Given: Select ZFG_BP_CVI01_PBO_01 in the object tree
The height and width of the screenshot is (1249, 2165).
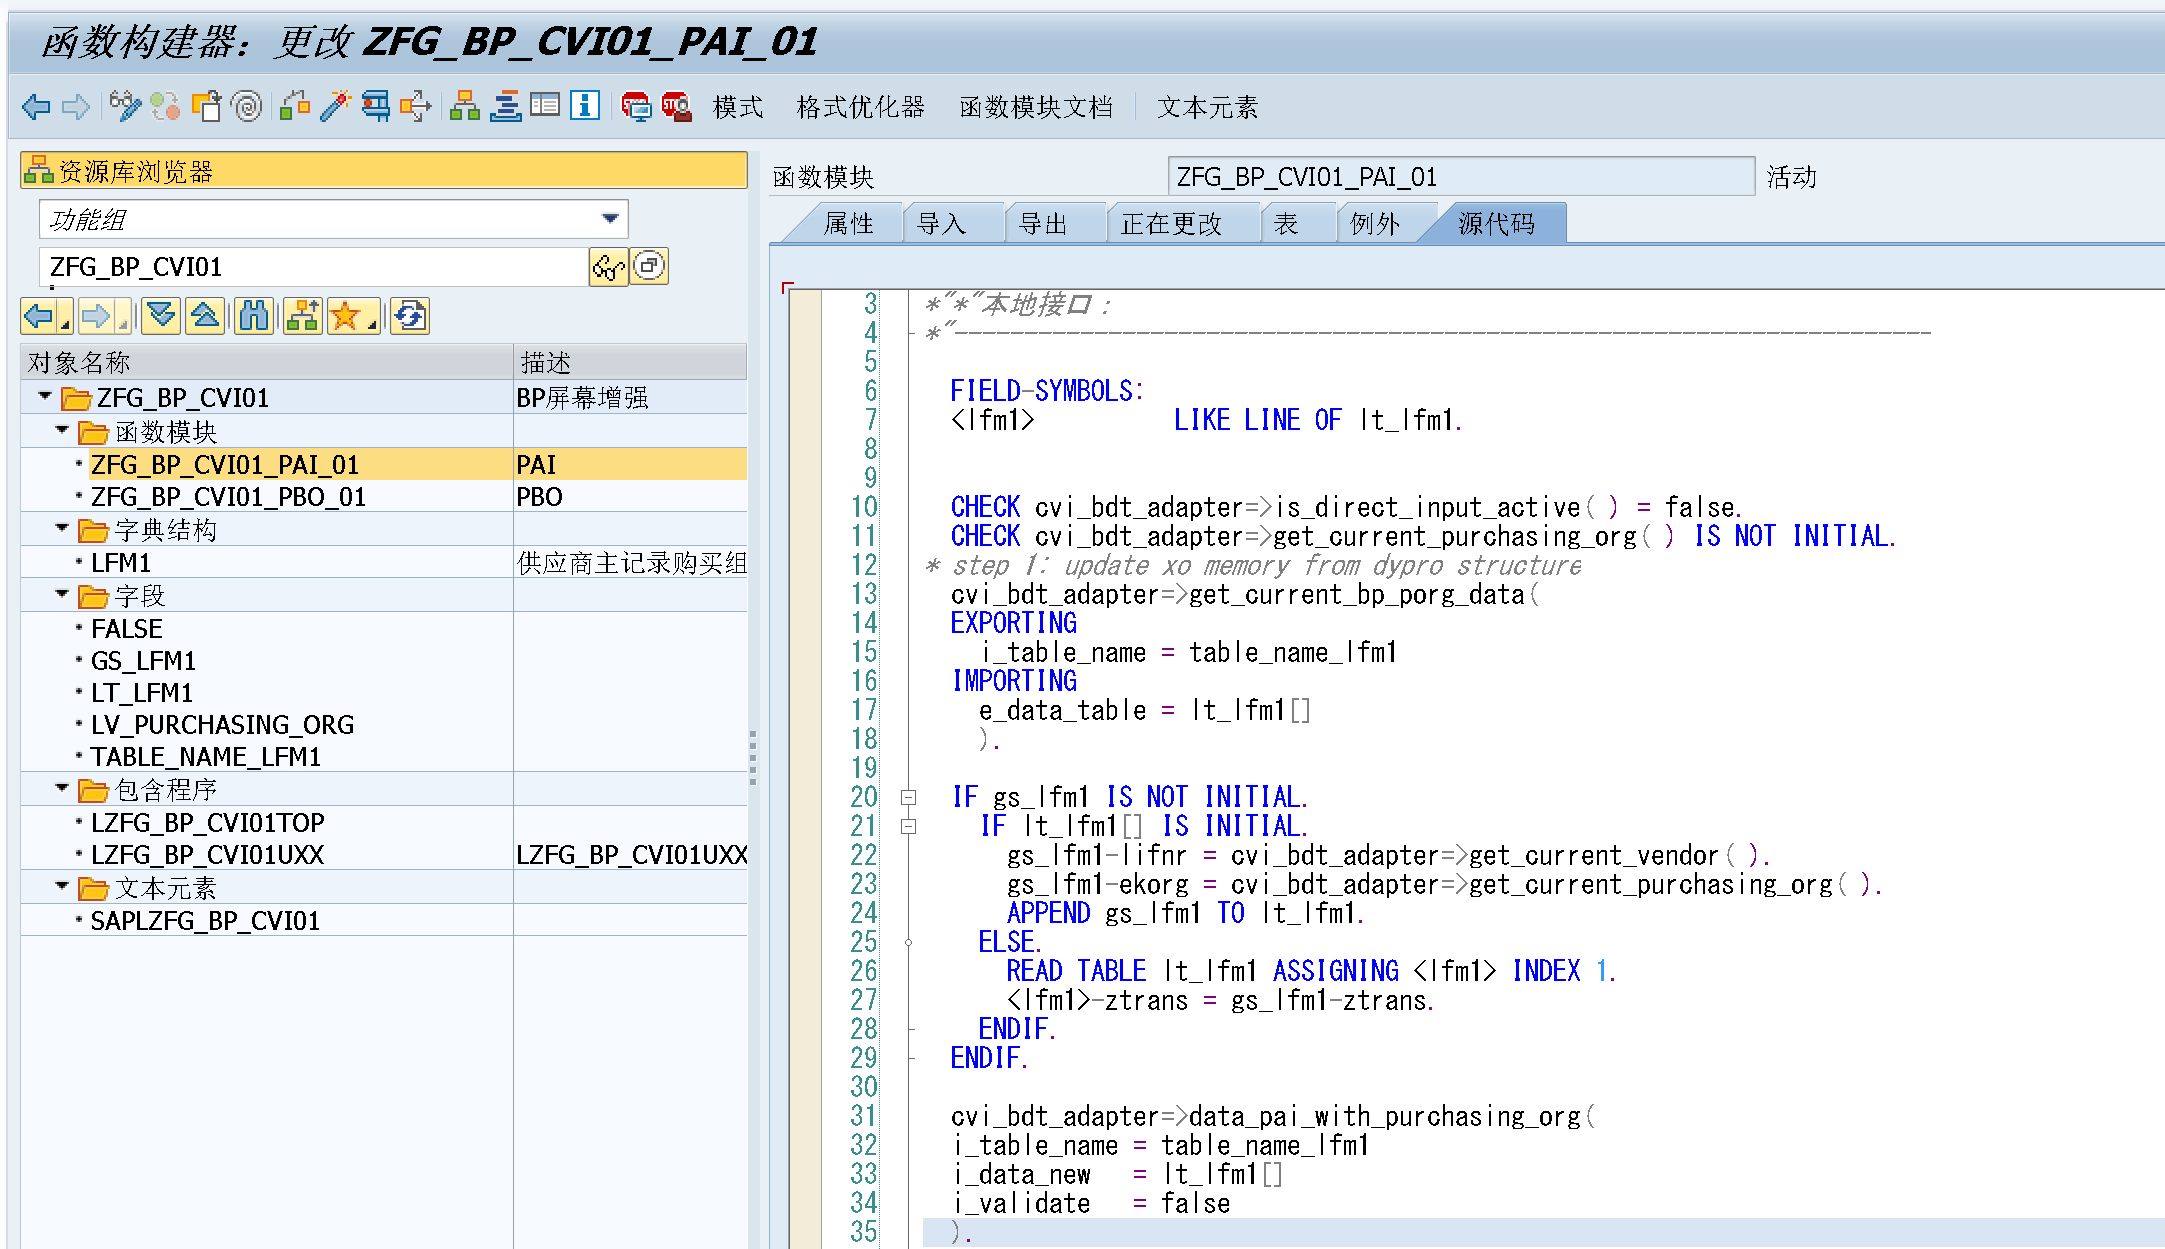Looking at the screenshot, I should [x=228, y=497].
